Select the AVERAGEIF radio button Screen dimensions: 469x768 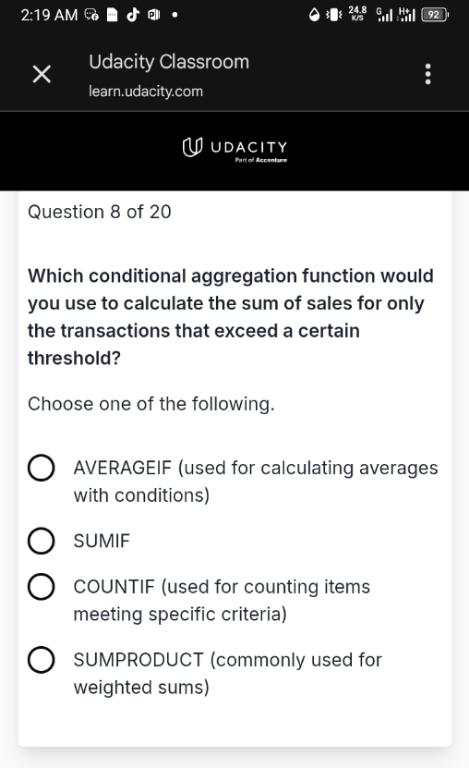(x=41, y=468)
